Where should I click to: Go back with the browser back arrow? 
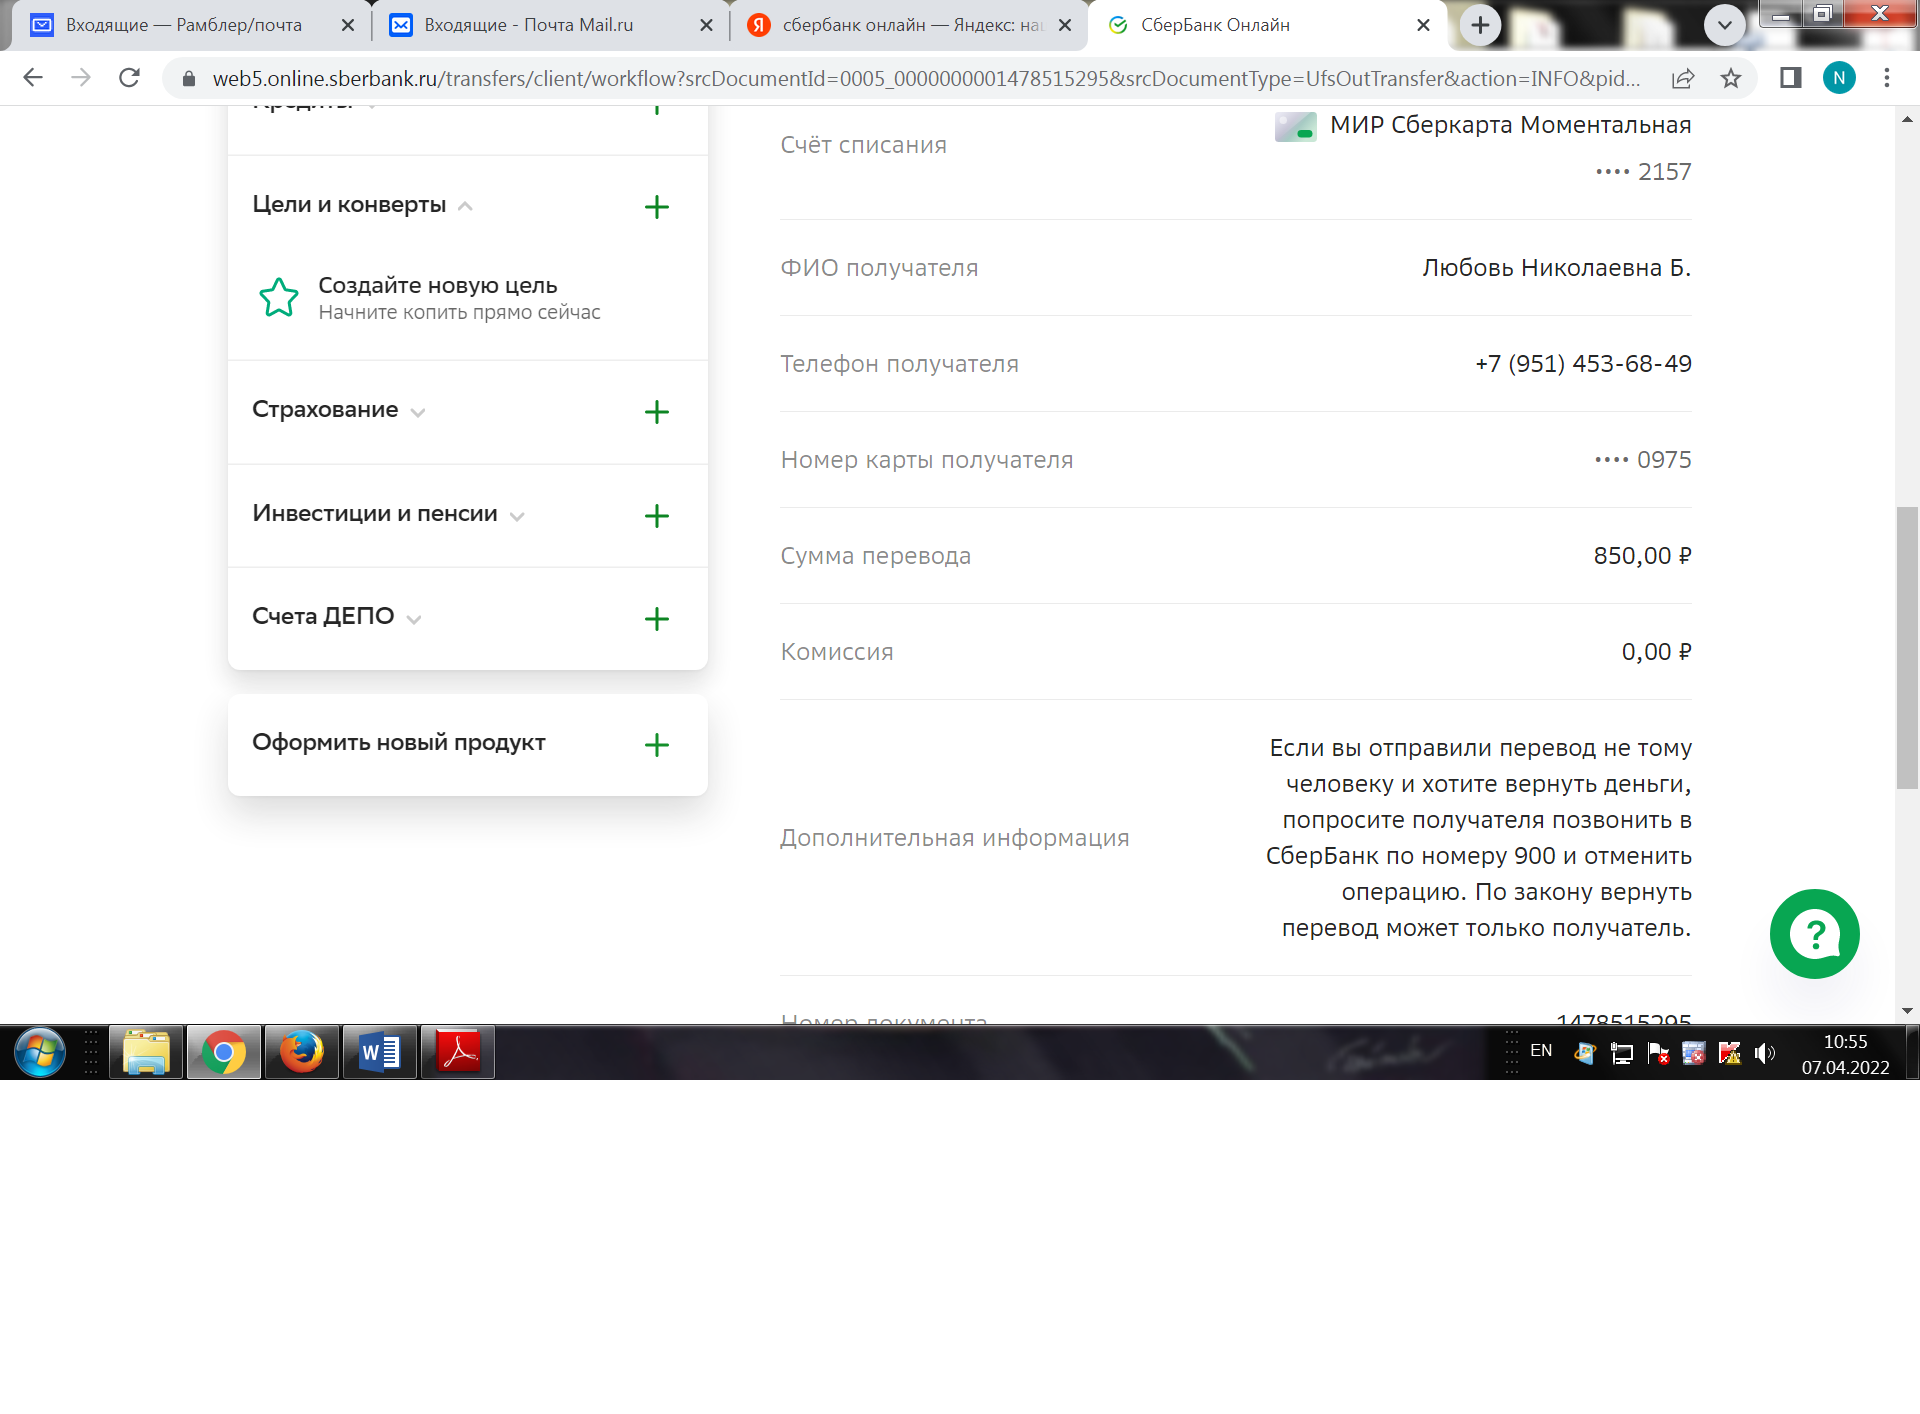coord(33,78)
